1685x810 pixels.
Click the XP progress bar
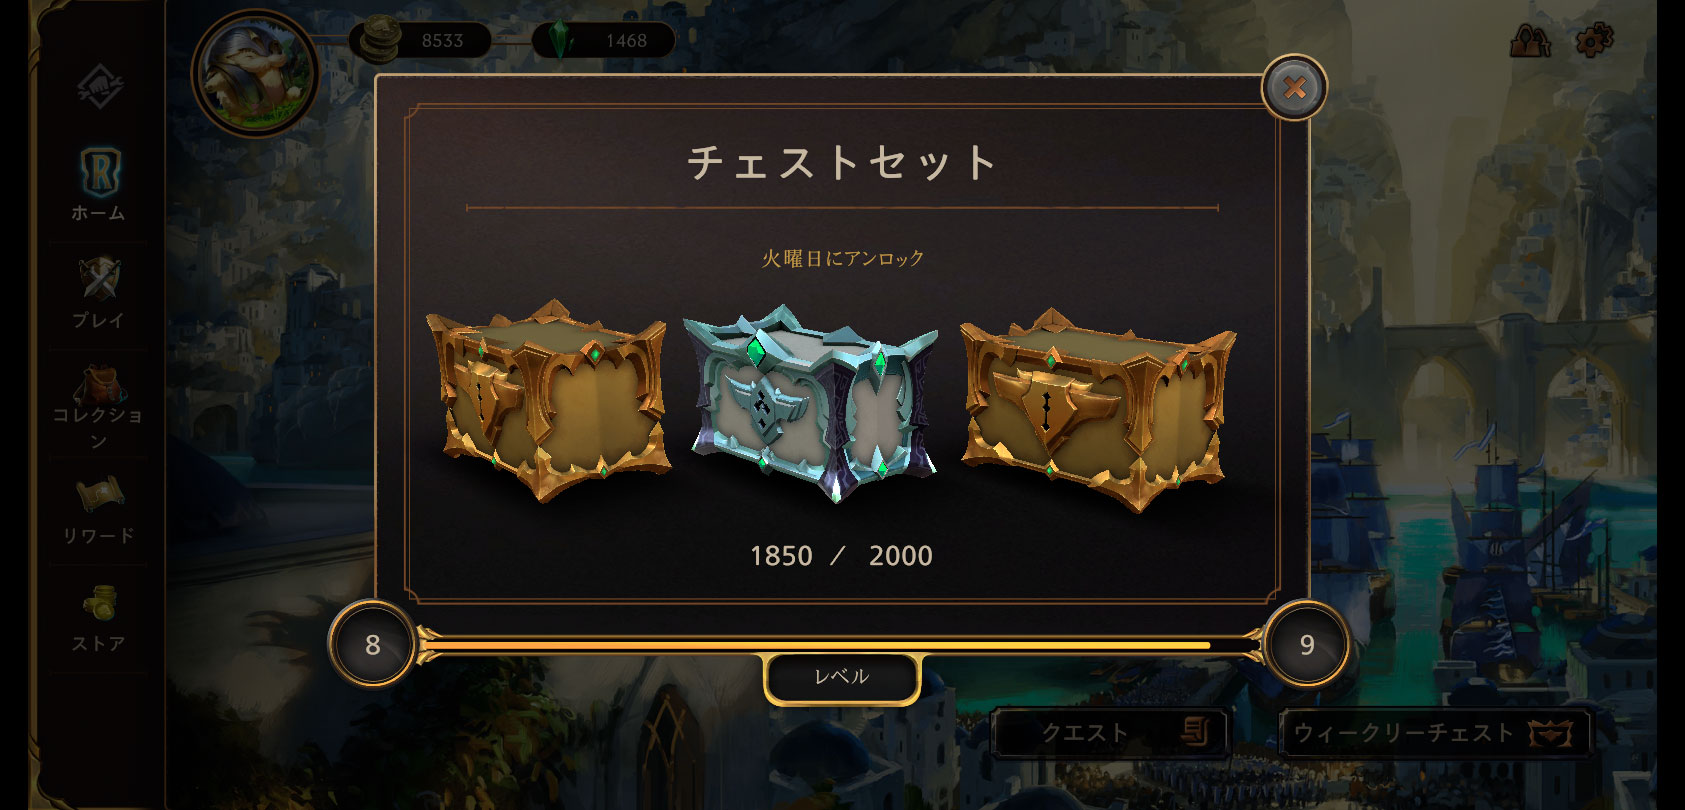pyautogui.click(x=839, y=645)
